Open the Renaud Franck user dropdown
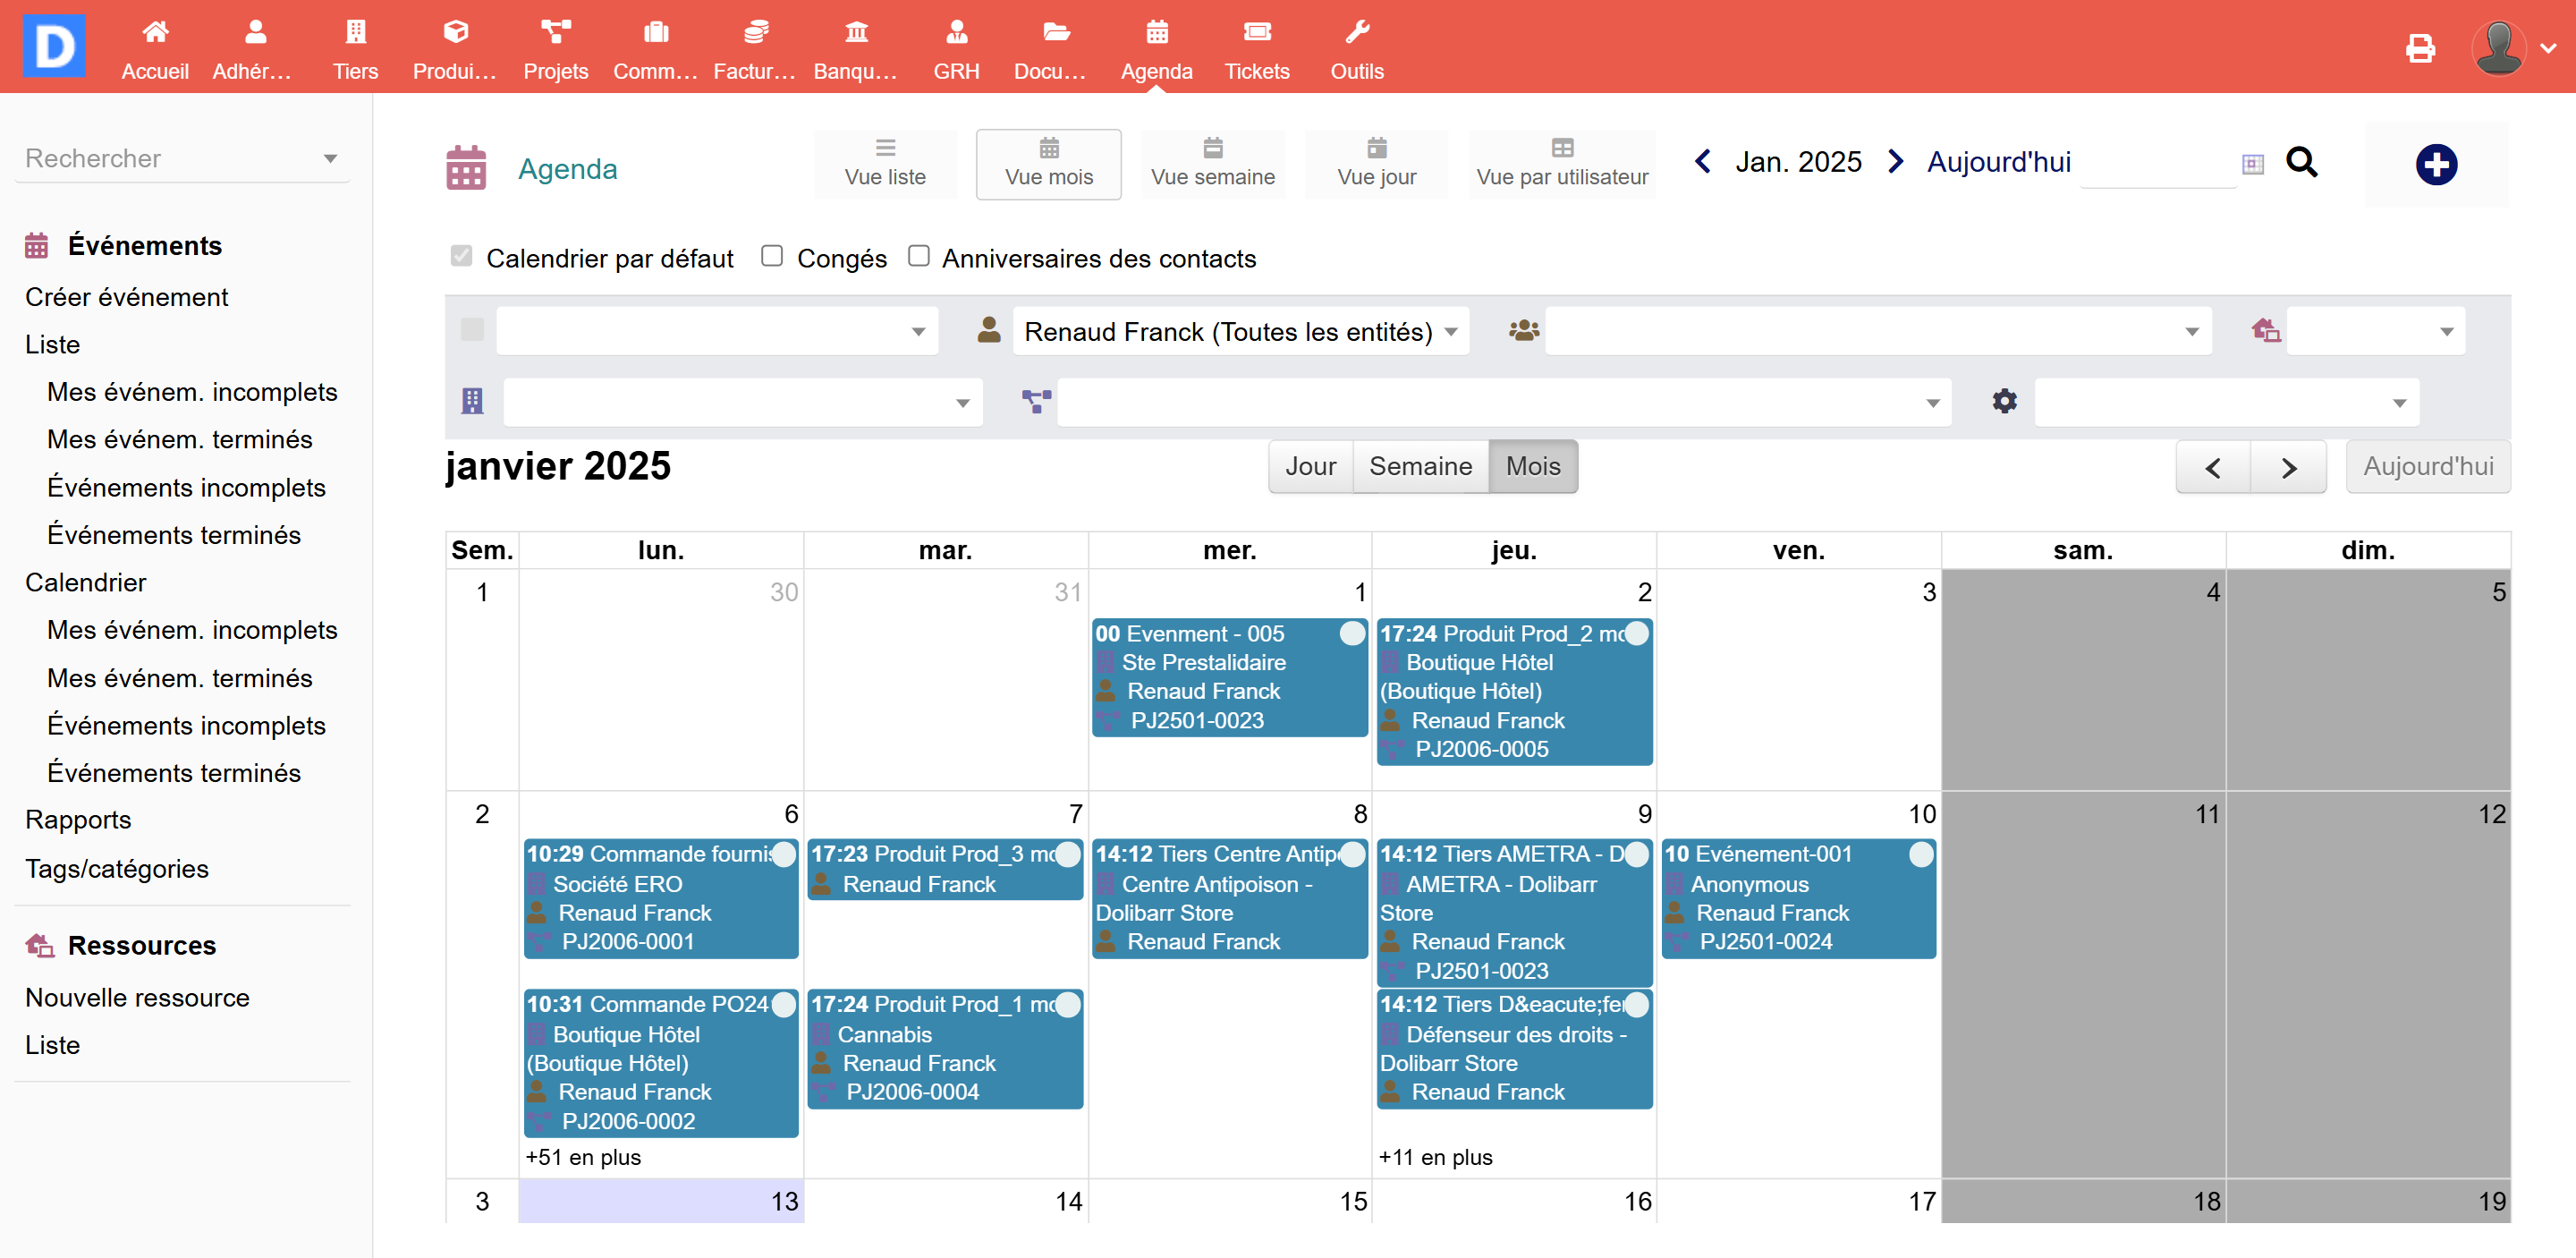The image size is (2576, 1258). point(1240,332)
